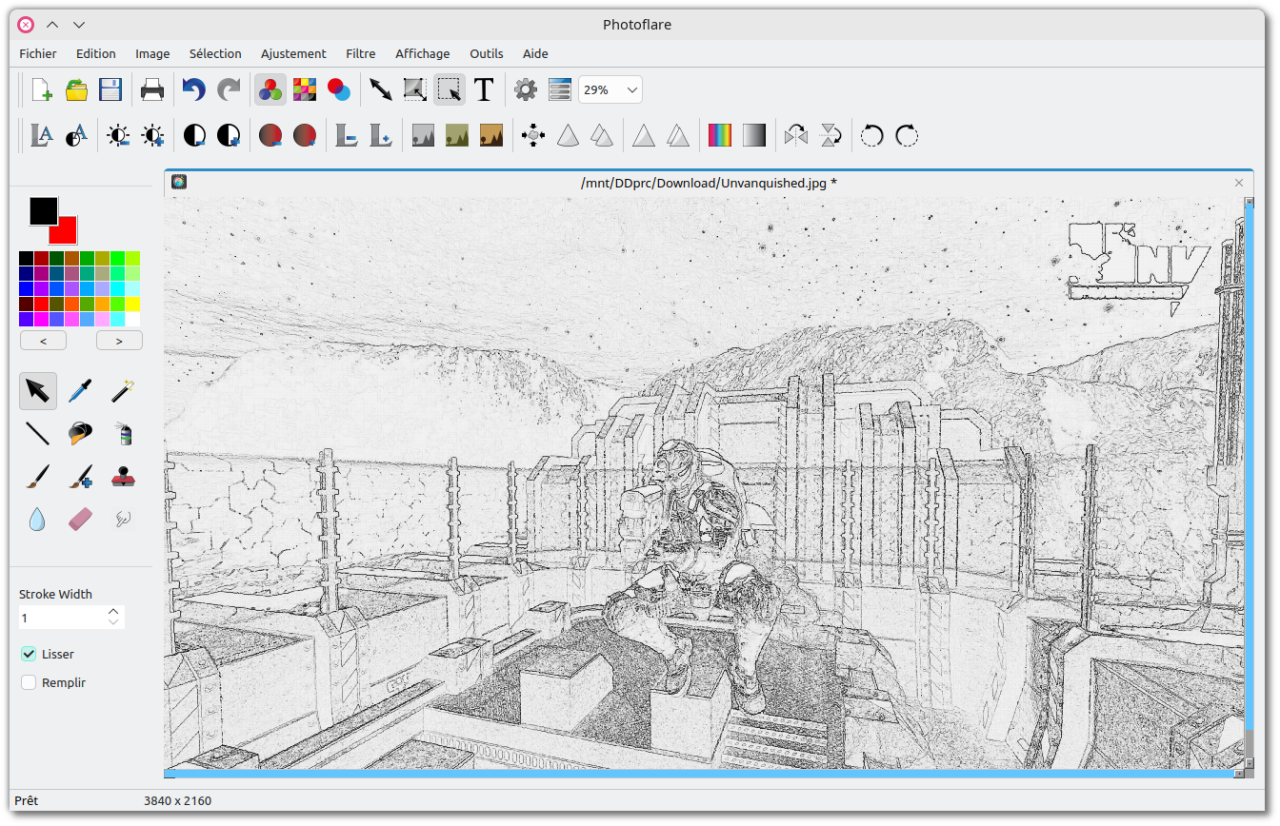Decrease saturation with red circle minus icon
The height and width of the screenshot is (826, 1280).
click(x=270, y=135)
